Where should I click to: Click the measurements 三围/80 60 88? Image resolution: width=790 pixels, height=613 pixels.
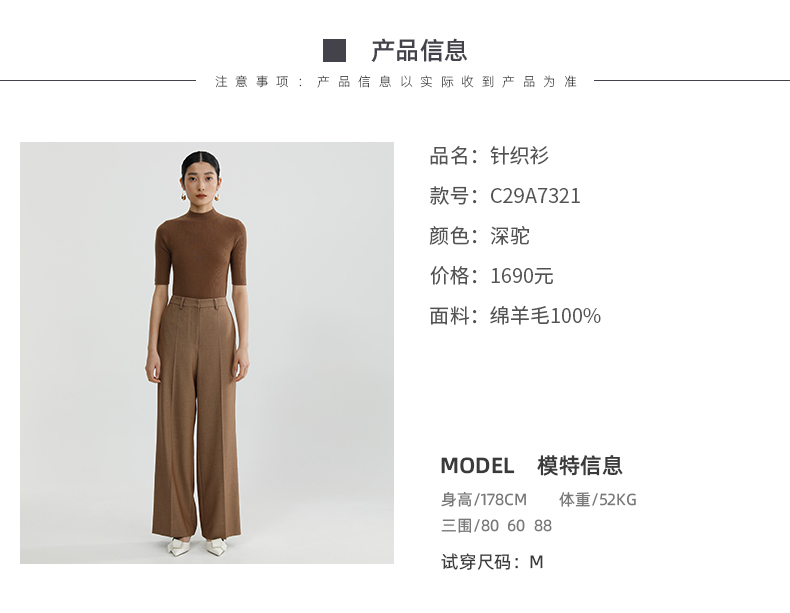(496, 526)
